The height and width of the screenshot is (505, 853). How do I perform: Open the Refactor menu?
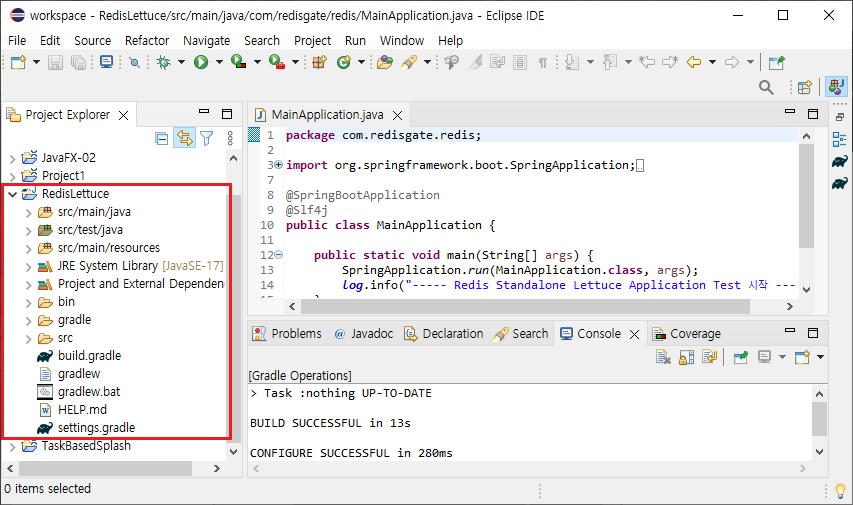[x=147, y=40]
